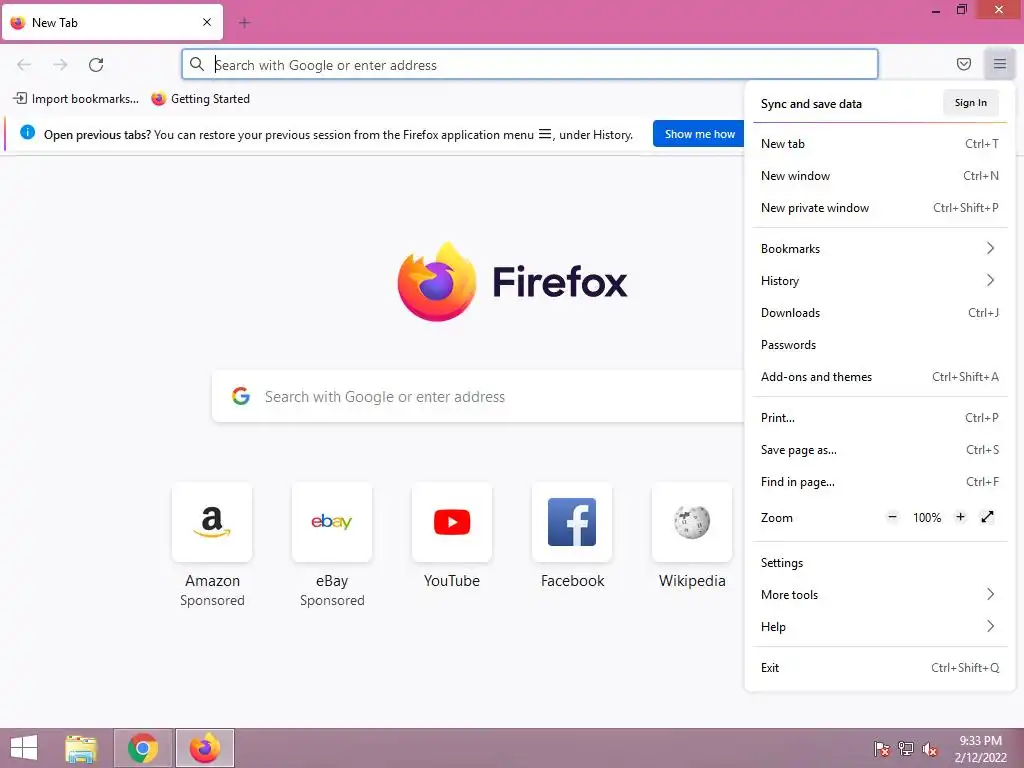This screenshot has height=768, width=1024.
Task: Switch to Chrome in taskbar
Action: [x=143, y=748]
